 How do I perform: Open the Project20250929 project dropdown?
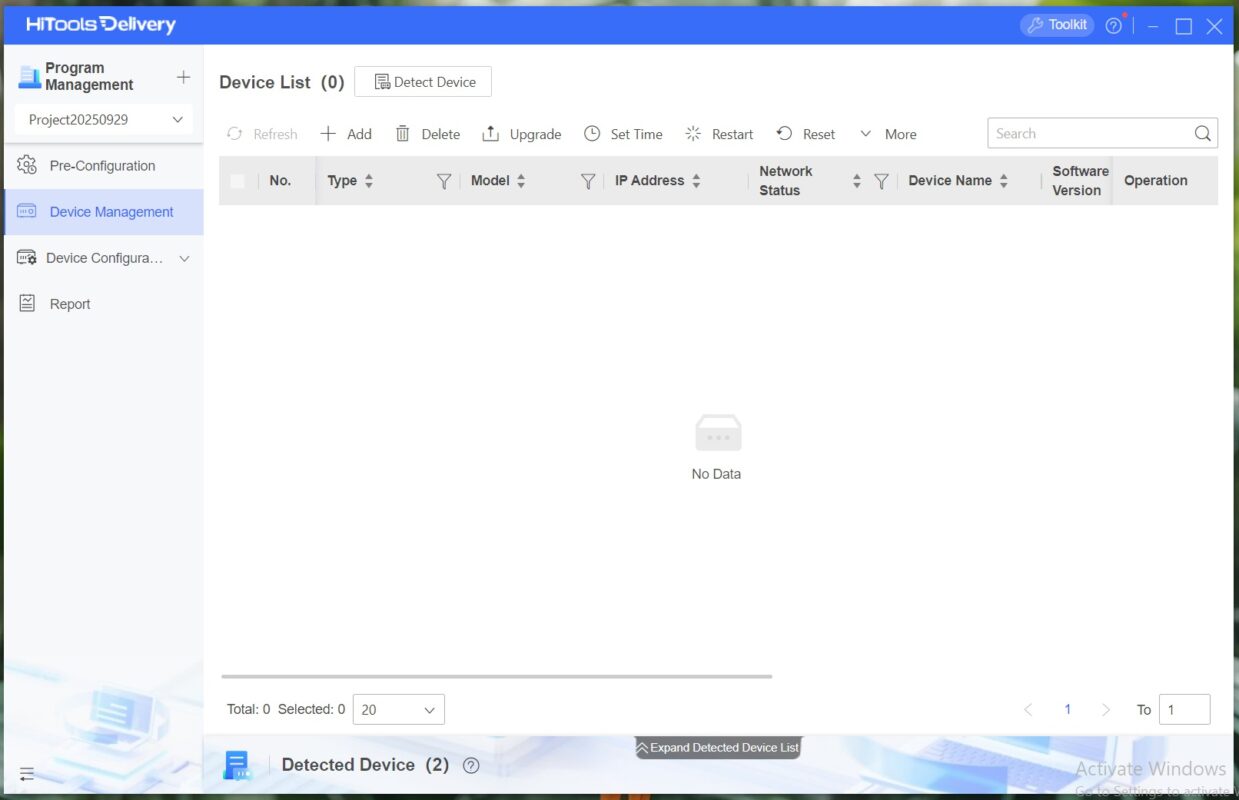105,120
